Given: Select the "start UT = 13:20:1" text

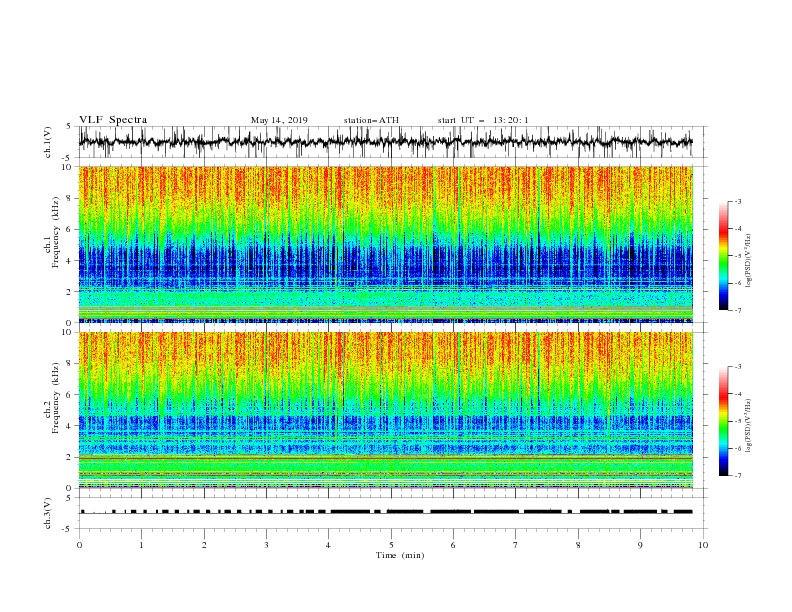Looking at the screenshot, I should coord(483,120).
